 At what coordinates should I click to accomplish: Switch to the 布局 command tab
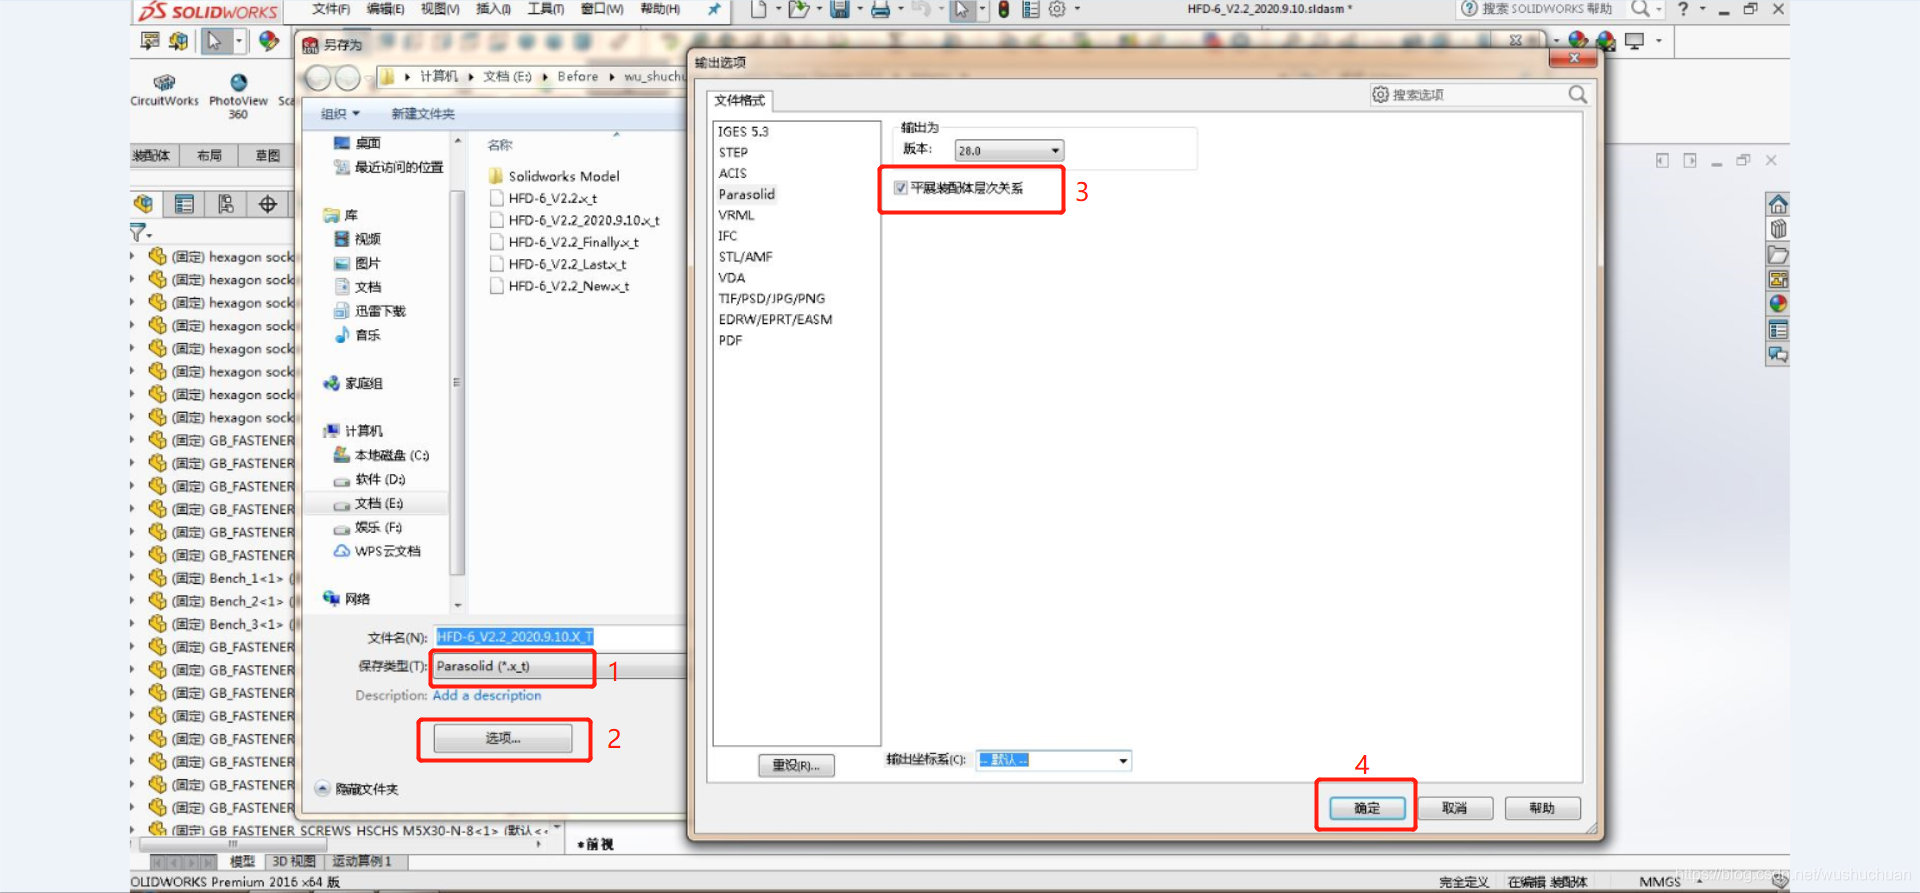click(x=209, y=155)
